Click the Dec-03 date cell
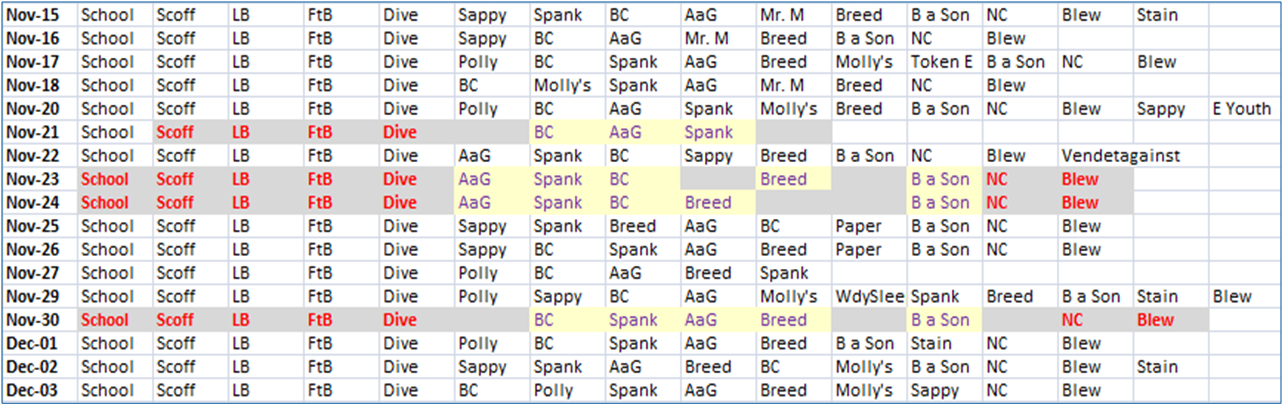This screenshot has width=1282, height=405. (40, 390)
